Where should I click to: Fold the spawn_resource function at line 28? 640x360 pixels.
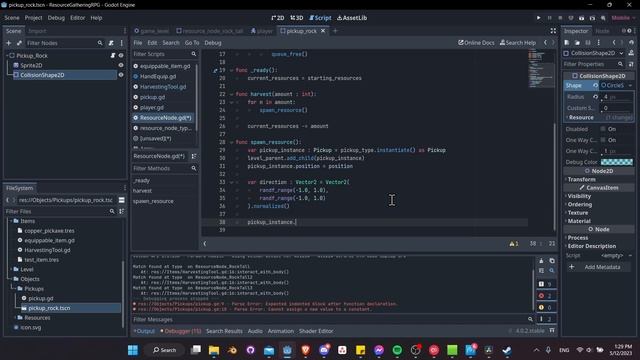click(232, 142)
